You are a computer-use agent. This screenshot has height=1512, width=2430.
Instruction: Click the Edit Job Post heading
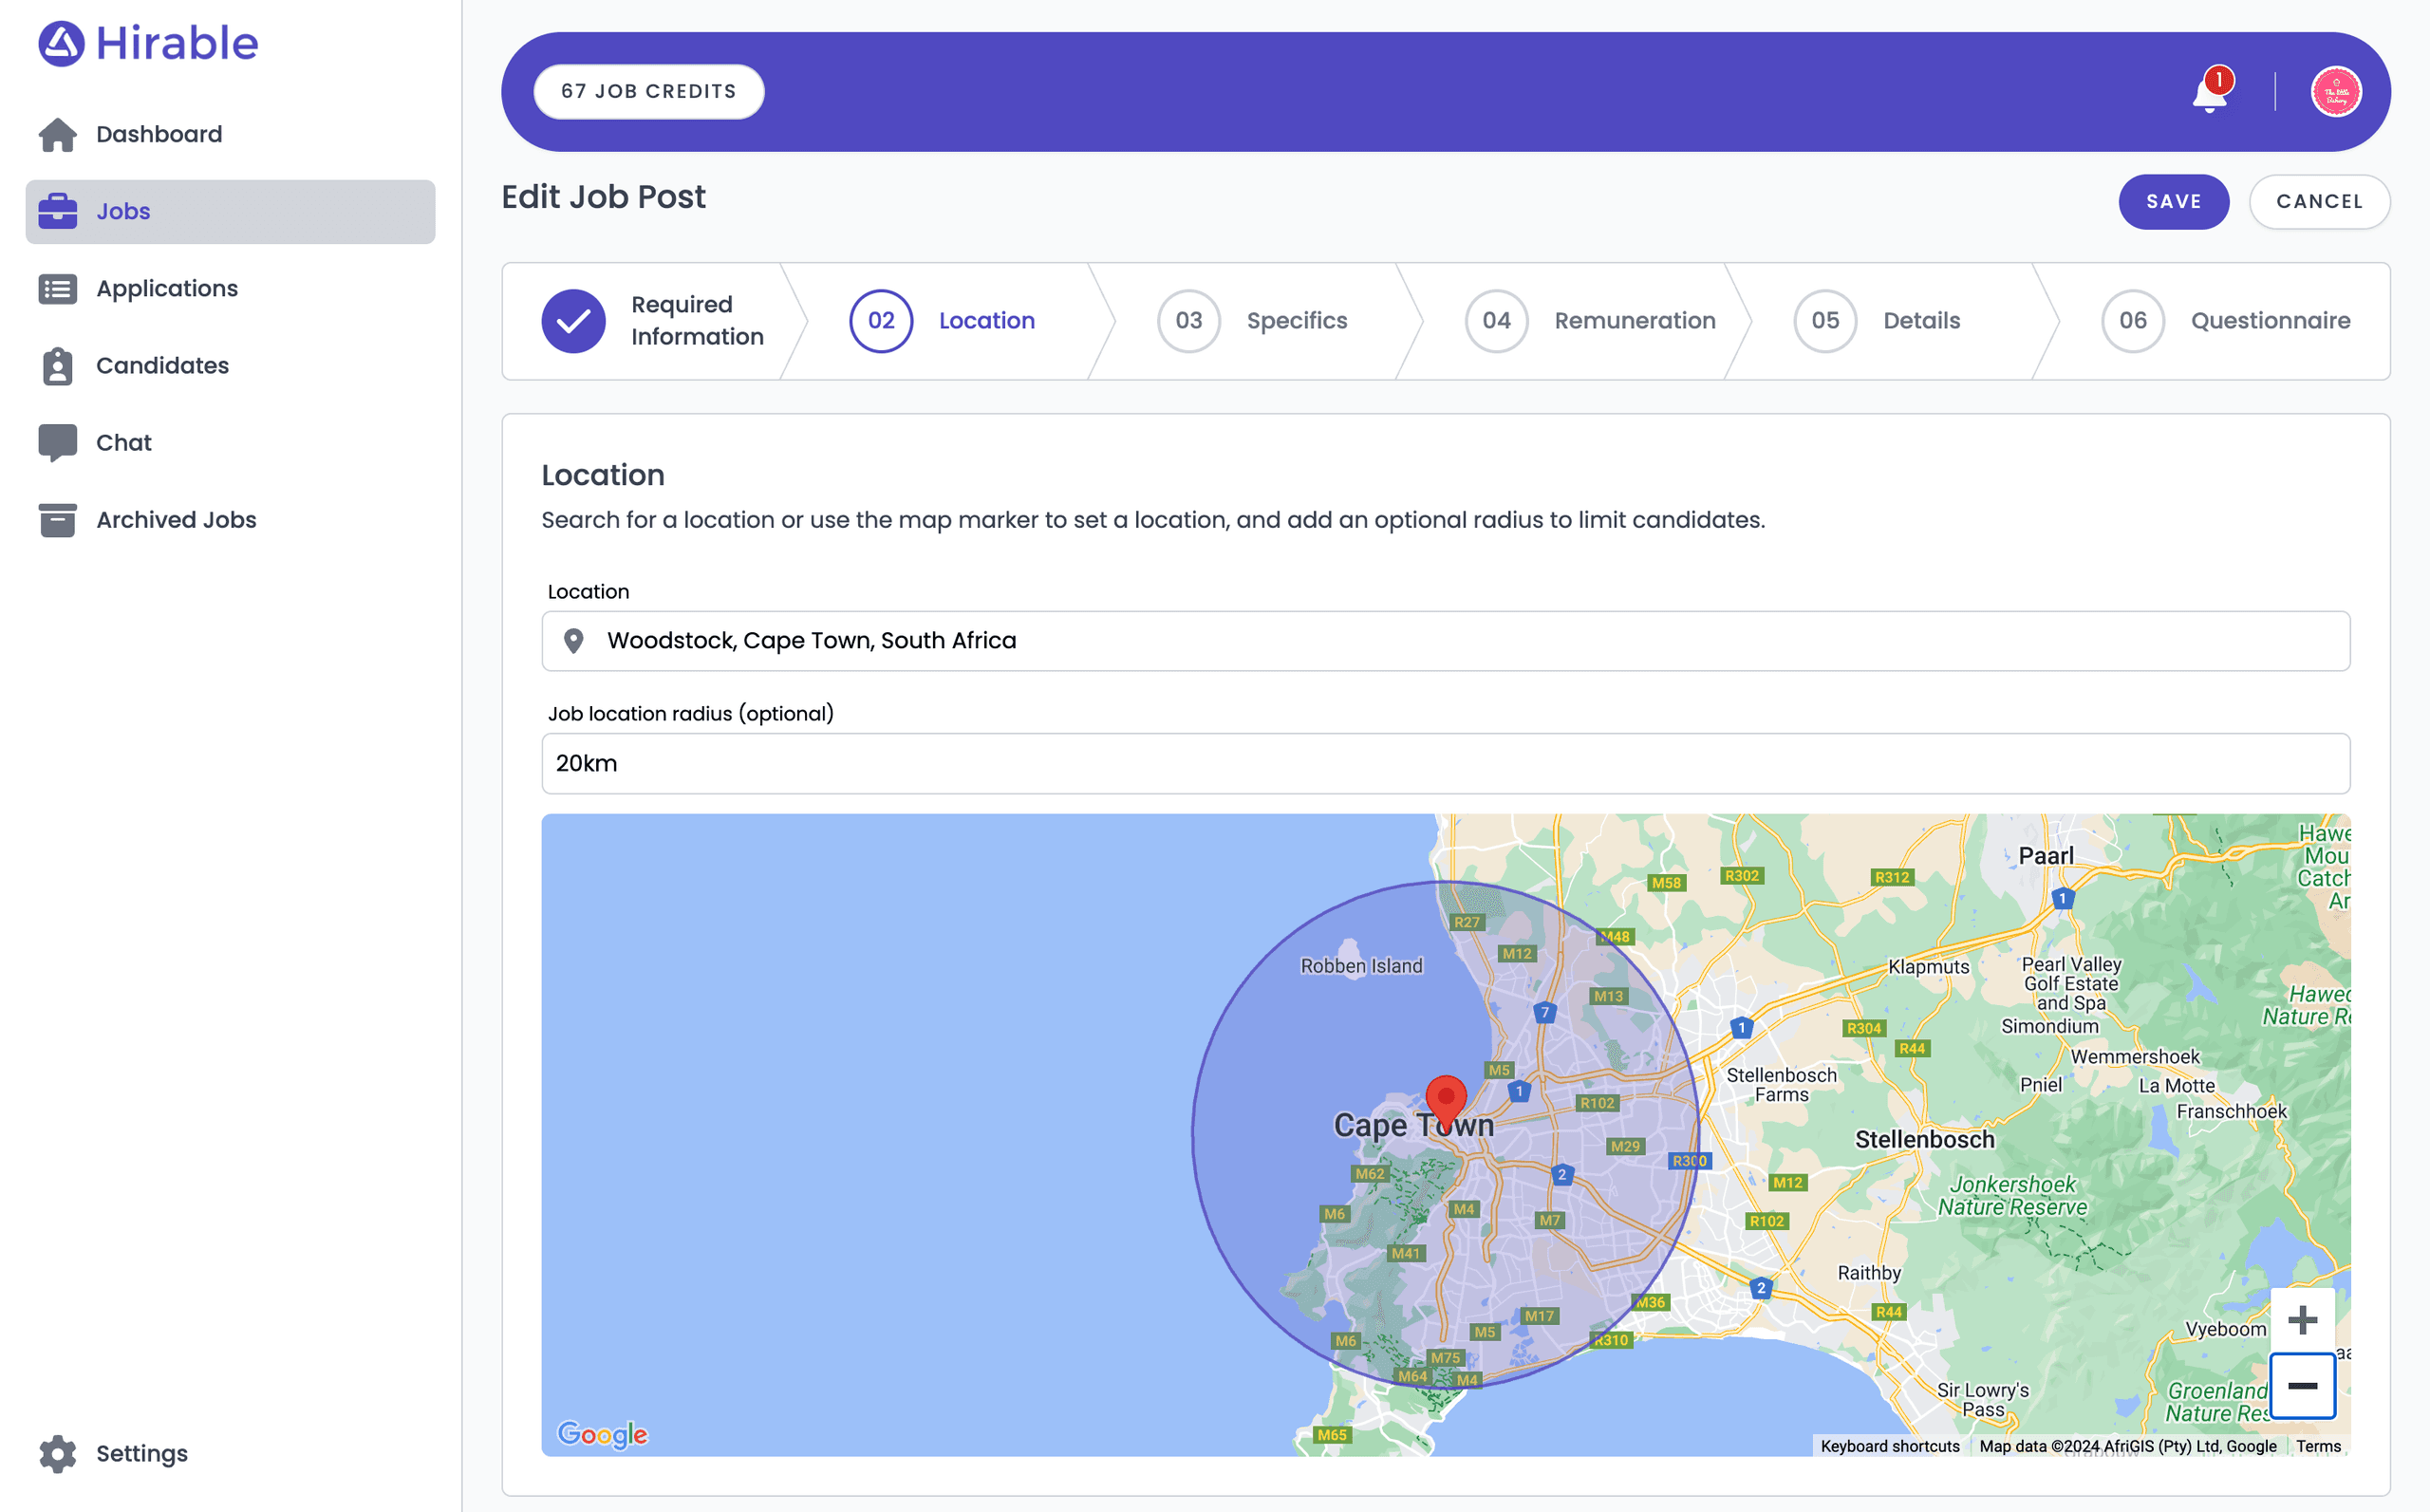(x=603, y=197)
